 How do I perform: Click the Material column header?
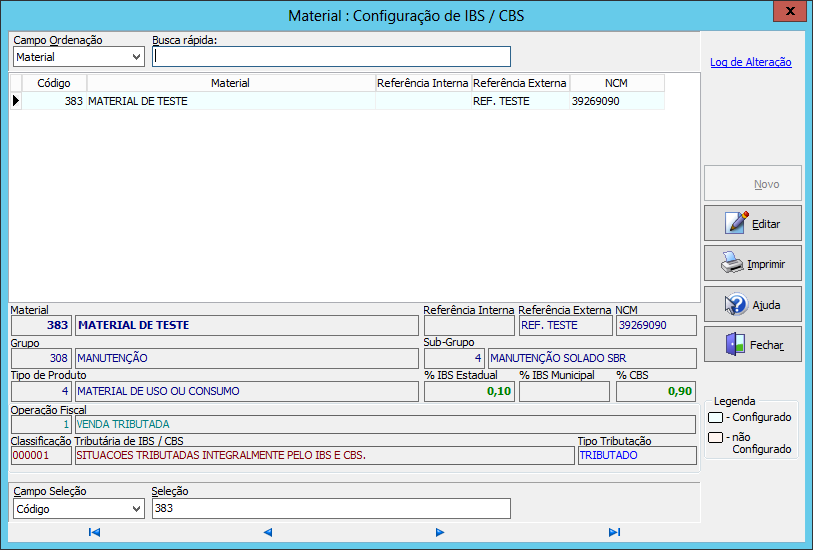[230, 83]
